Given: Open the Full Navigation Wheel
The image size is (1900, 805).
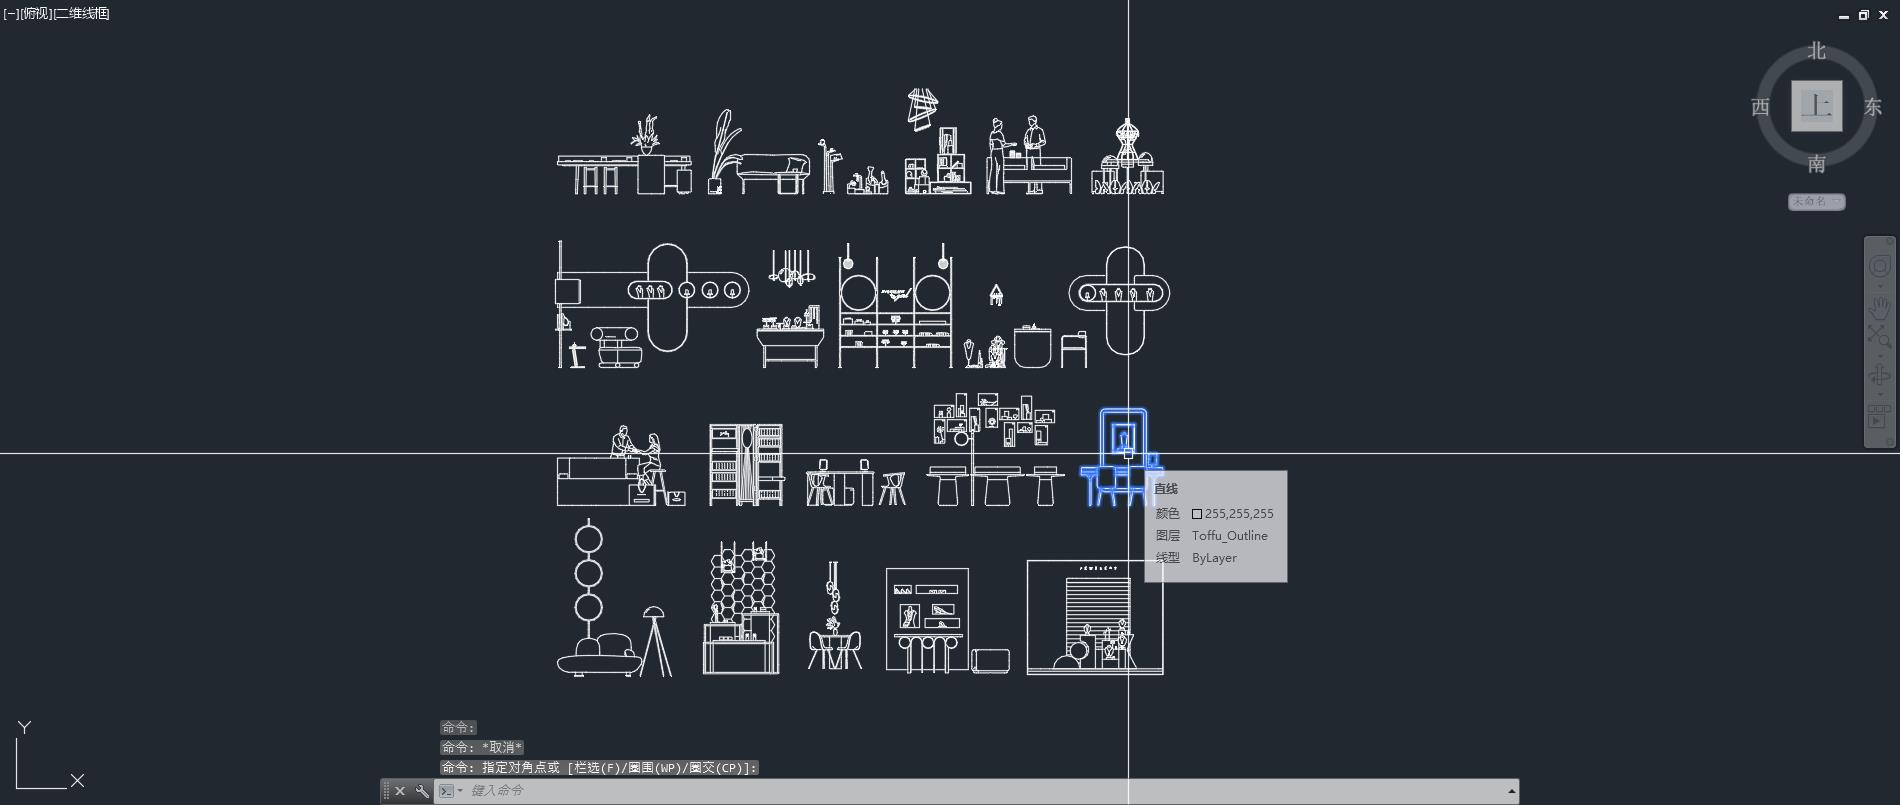Looking at the screenshot, I should tap(1879, 267).
